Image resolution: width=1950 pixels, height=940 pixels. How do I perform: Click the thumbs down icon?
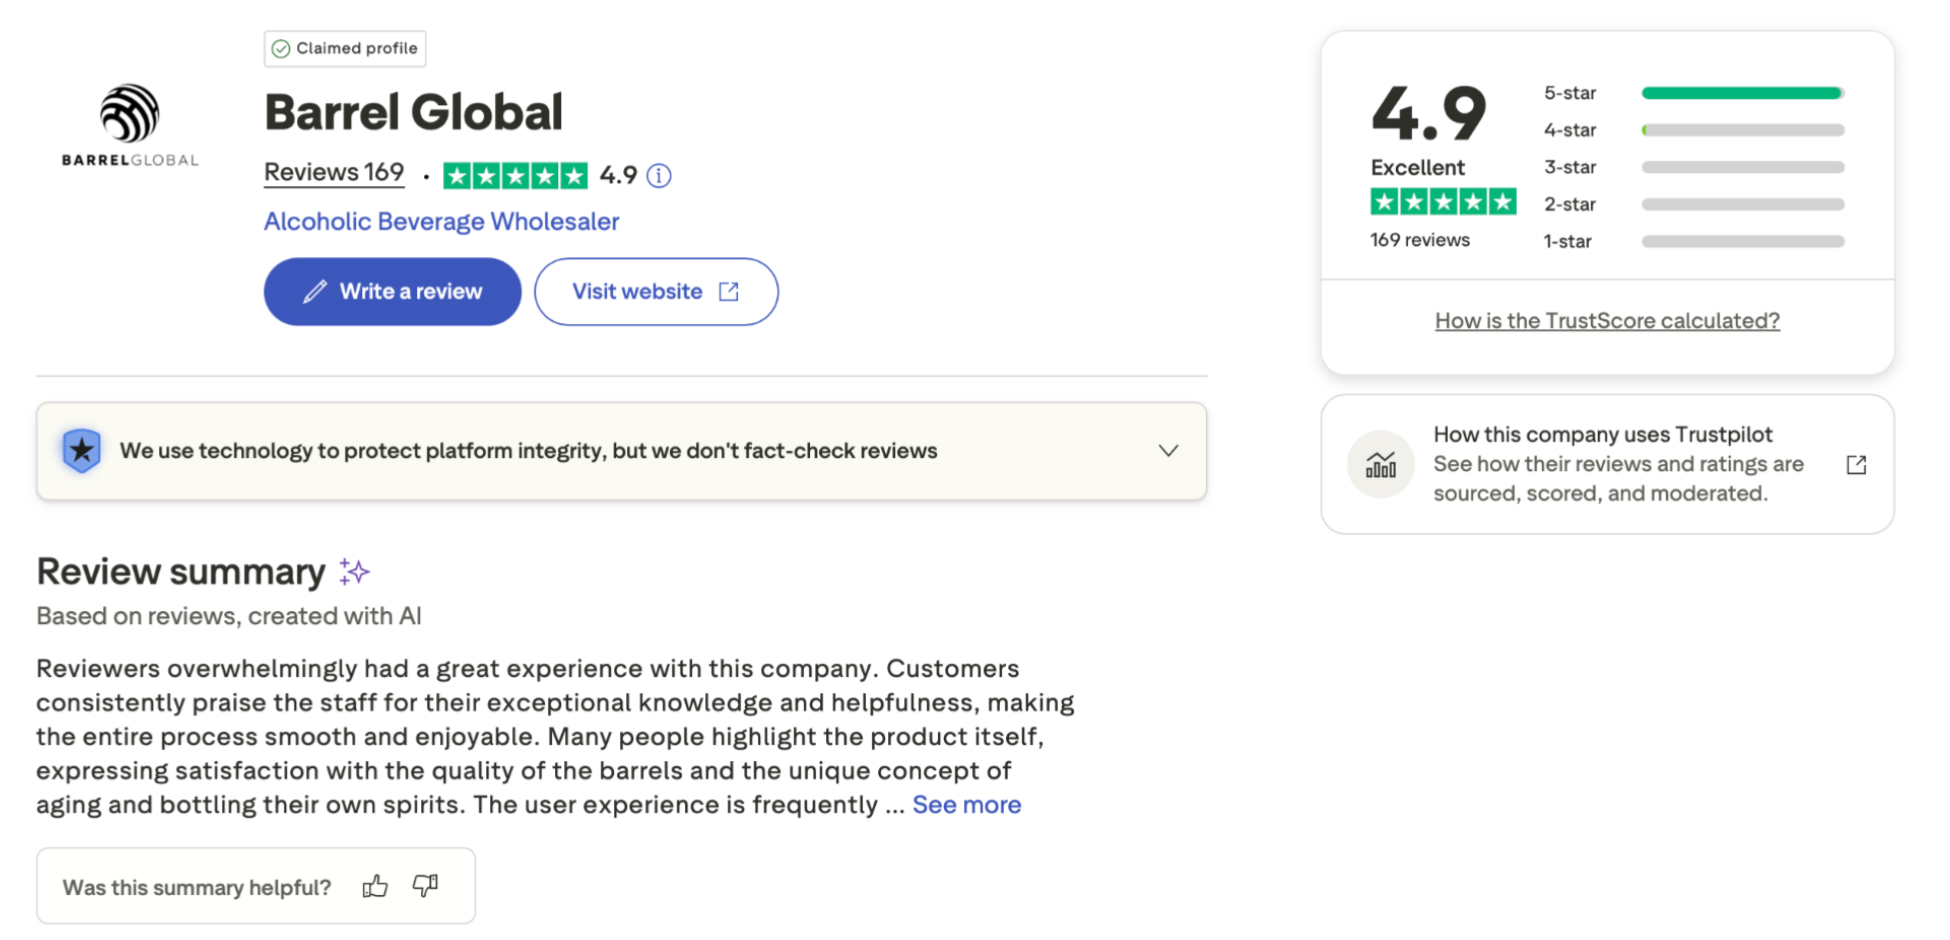pyautogui.click(x=426, y=886)
